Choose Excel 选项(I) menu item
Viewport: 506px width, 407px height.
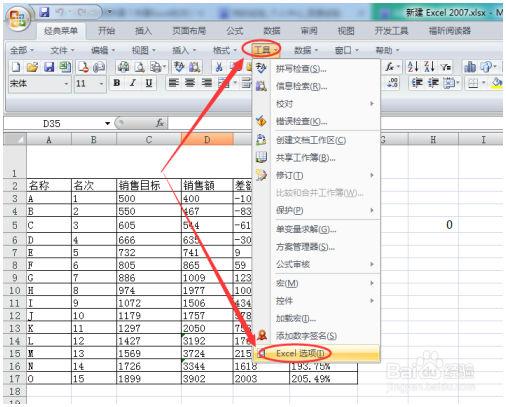tap(316, 353)
